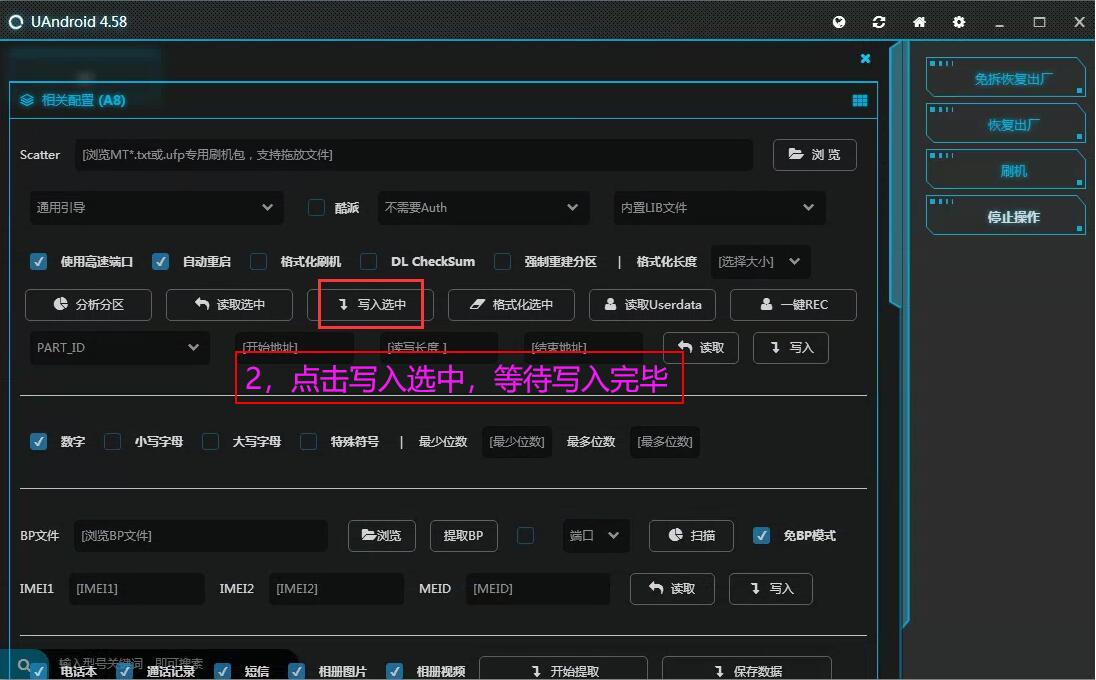Click the refresh arrows icon in title bar
Image resolution: width=1096 pixels, height=680 pixels.
point(879,22)
